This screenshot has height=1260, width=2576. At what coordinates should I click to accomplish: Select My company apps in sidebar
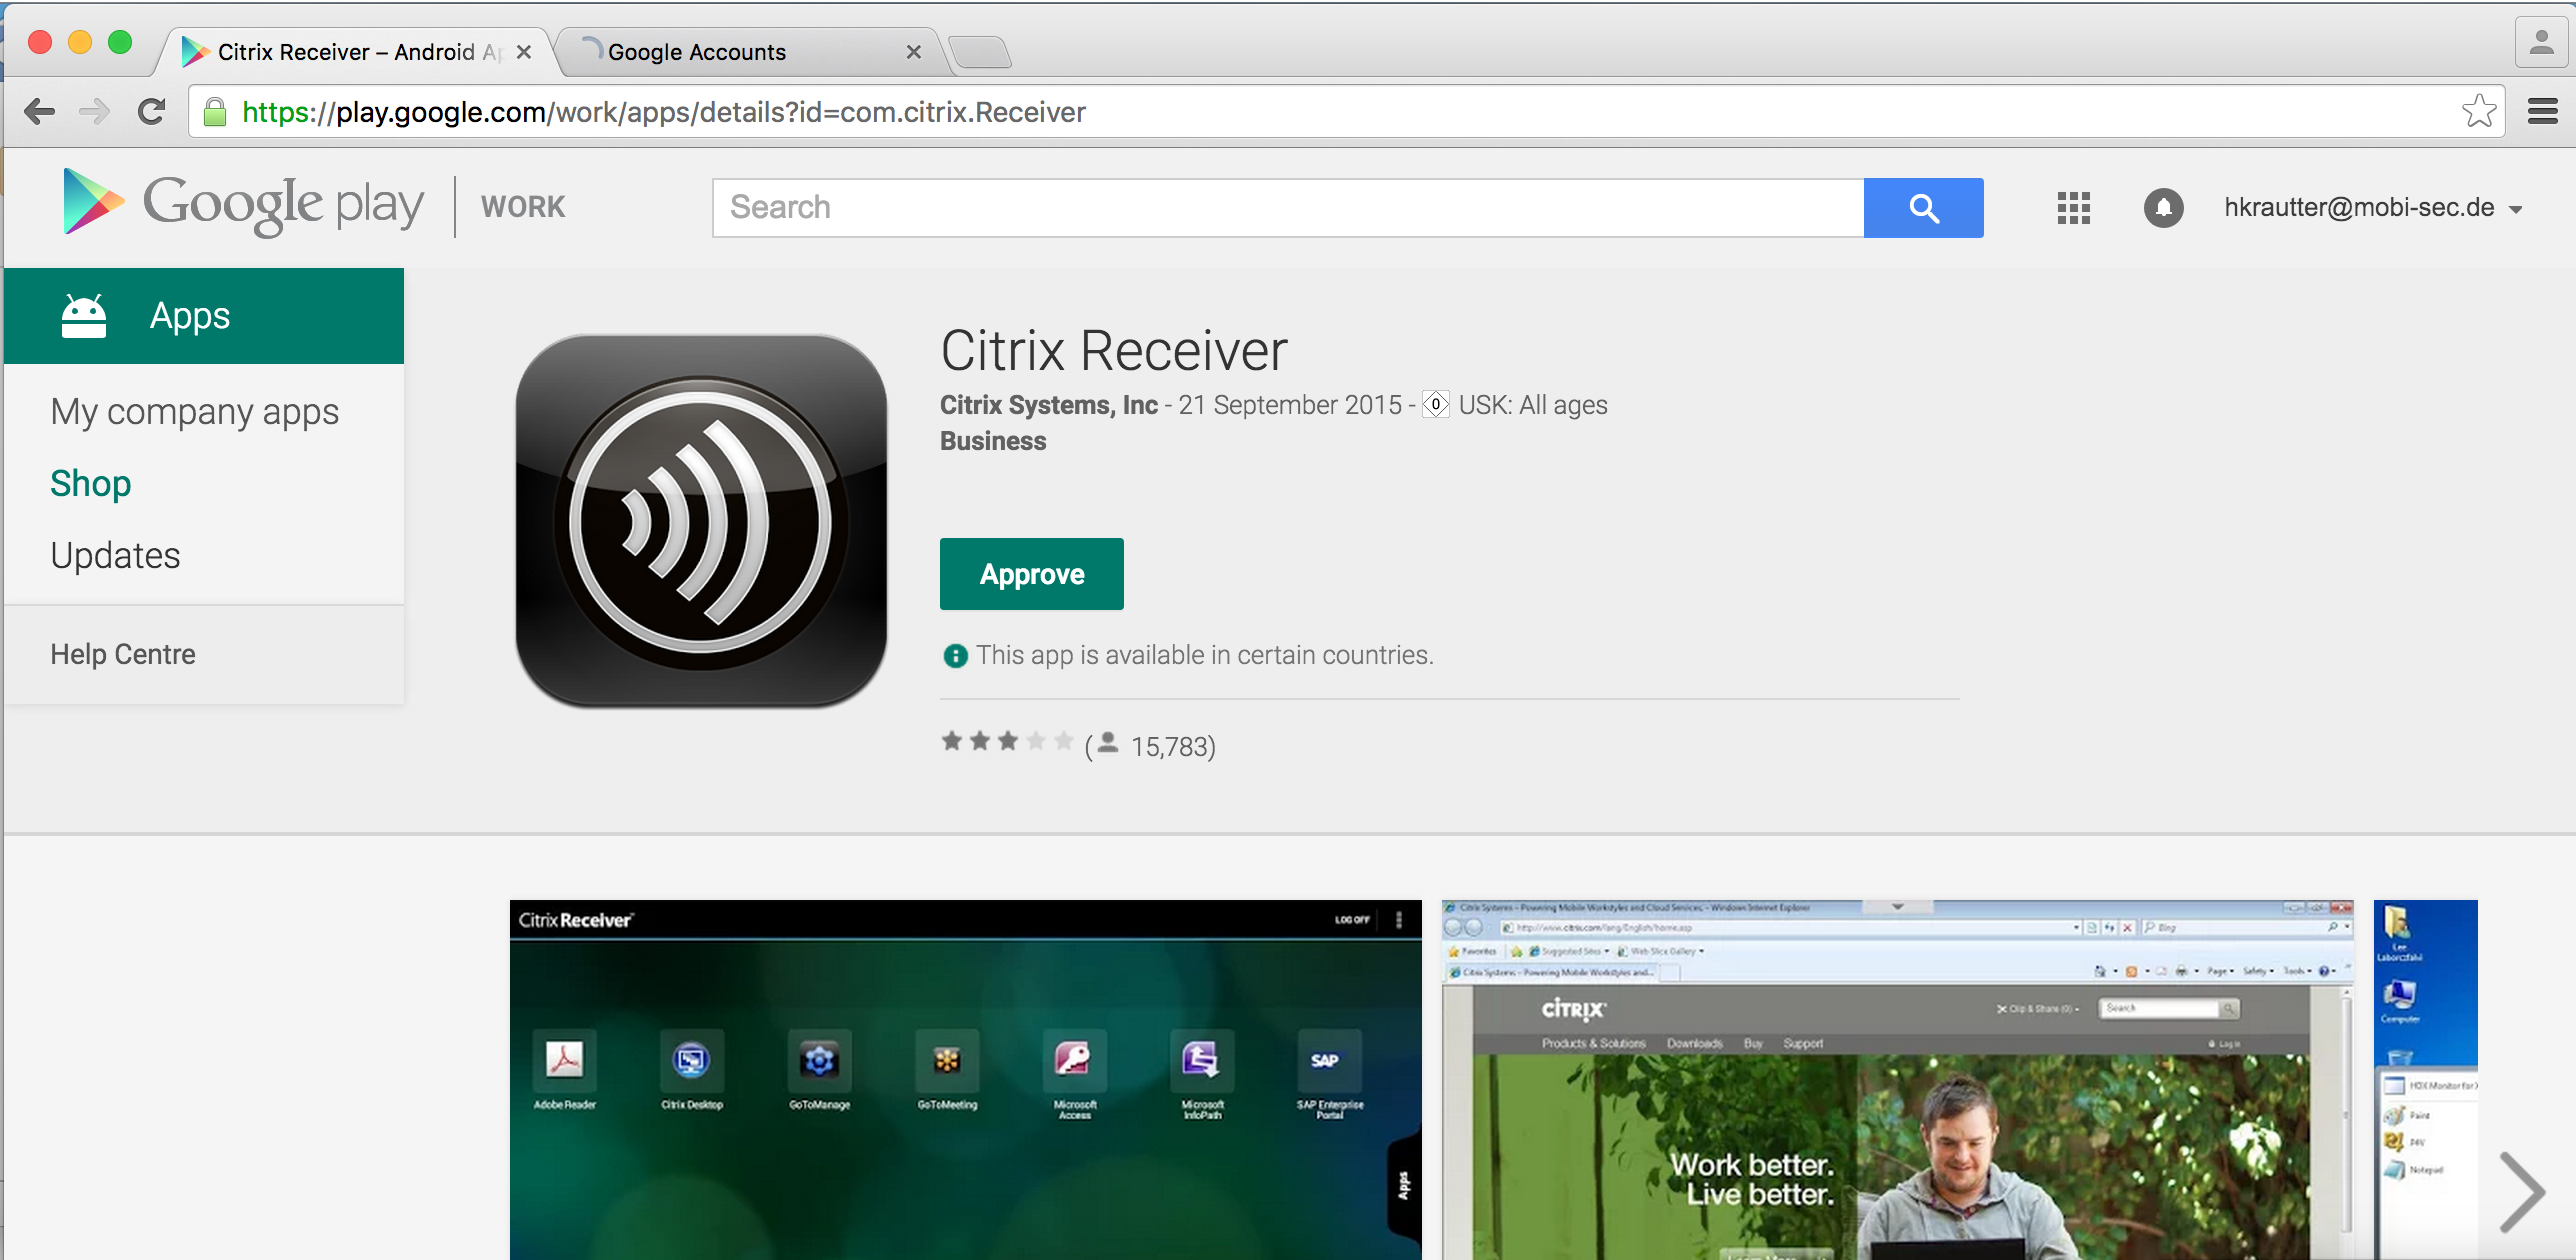(195, 412)
